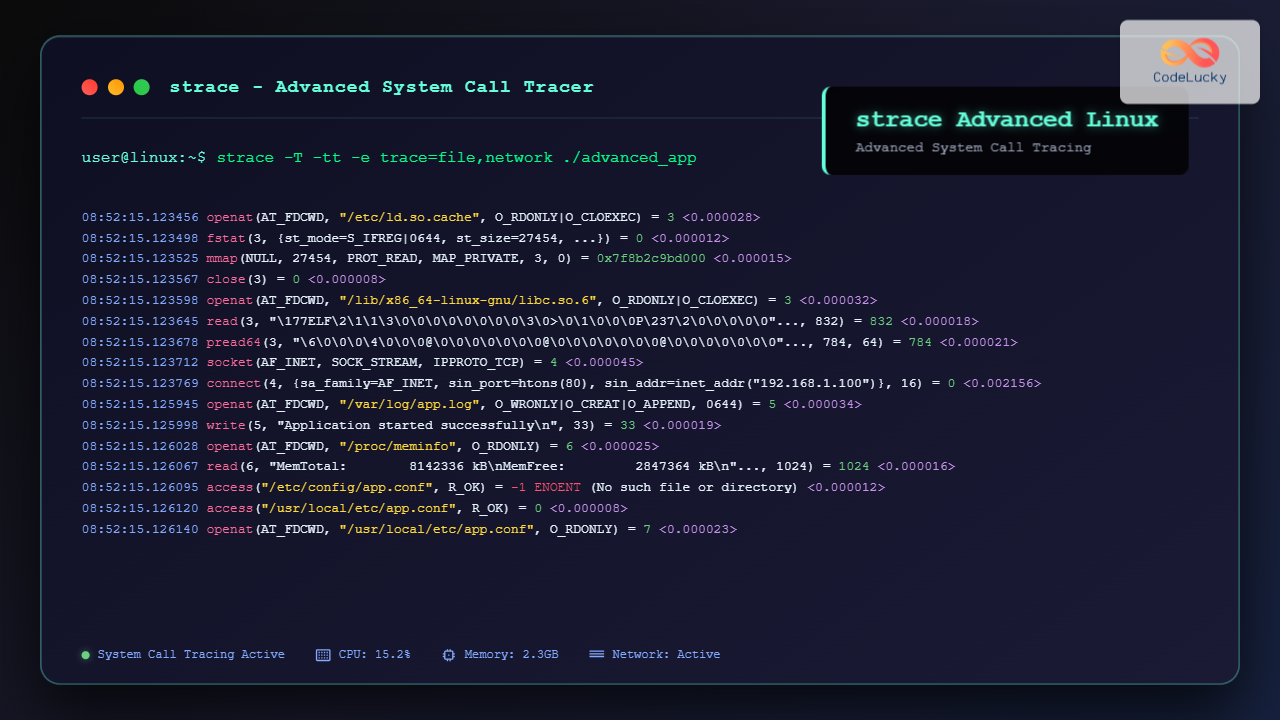Viewport: 1280px width, 720px height.
Task: Click the "CPU: 15.2%" status label
Action: (374, 655)
